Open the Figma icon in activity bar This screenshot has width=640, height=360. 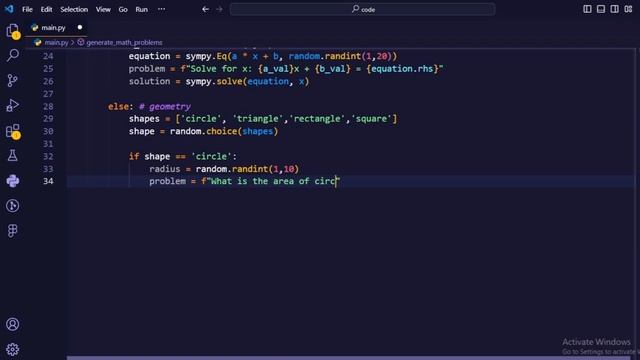tap(13, 231)
